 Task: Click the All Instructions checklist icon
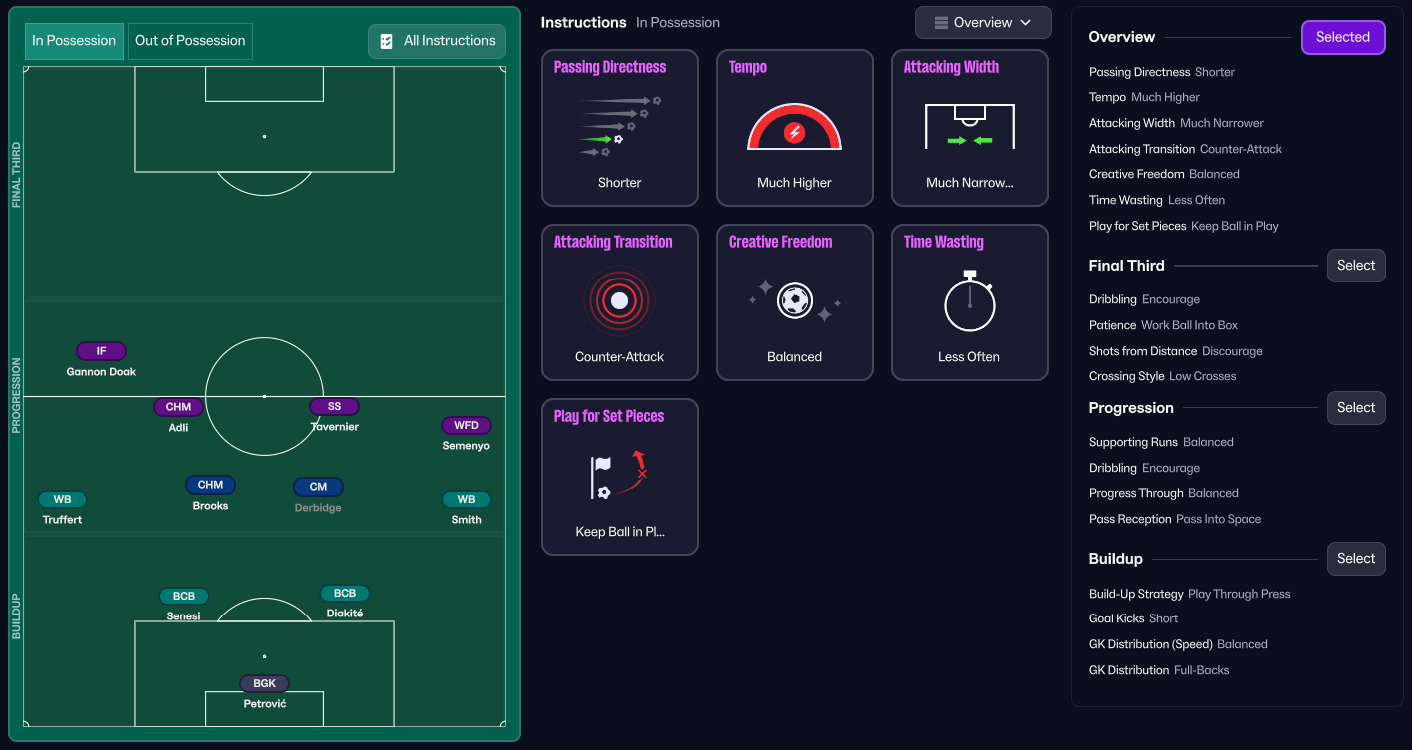387,41
